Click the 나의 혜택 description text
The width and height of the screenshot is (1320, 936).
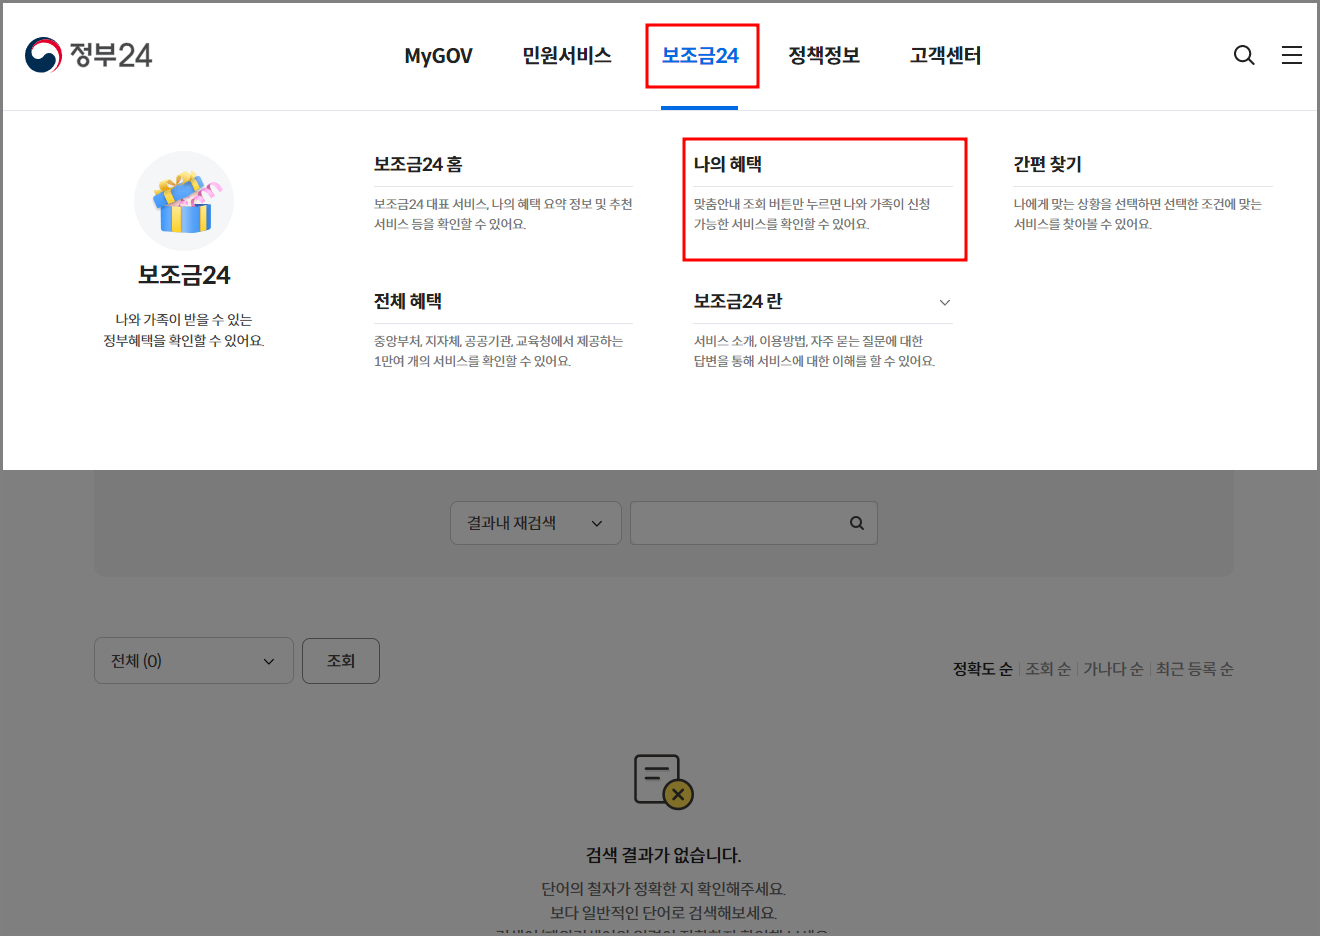click(x=812, y=214)
